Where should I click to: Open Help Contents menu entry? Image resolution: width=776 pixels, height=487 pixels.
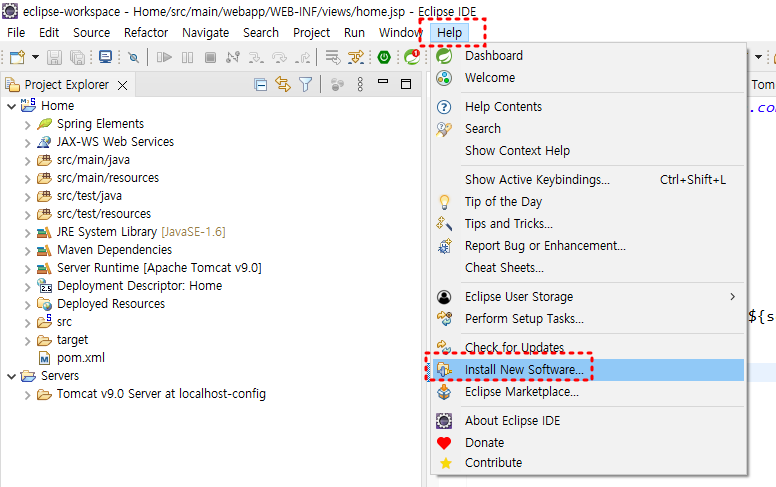[588, 107]
